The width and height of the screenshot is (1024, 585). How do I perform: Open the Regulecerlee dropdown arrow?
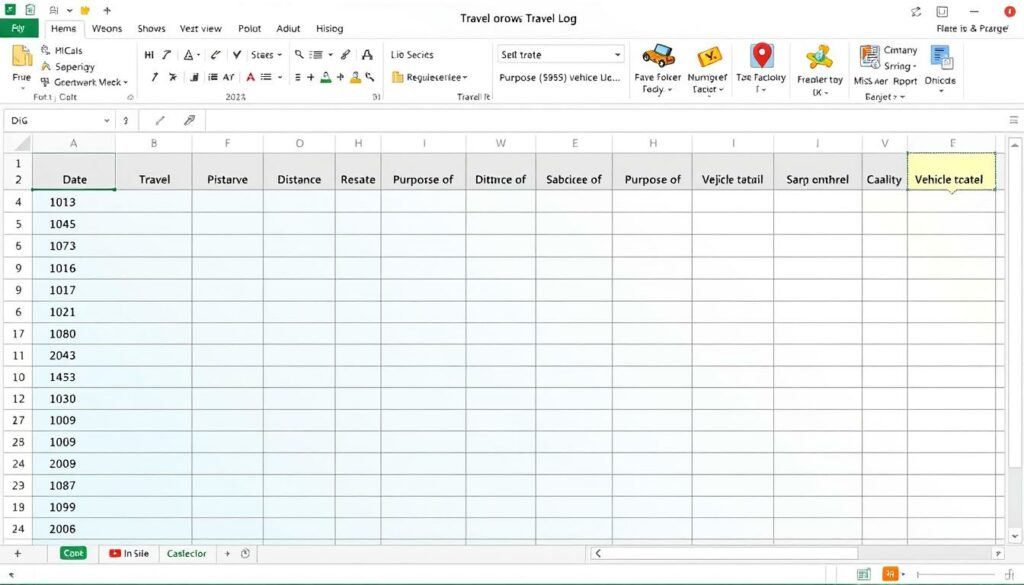(x=465, y=78)
